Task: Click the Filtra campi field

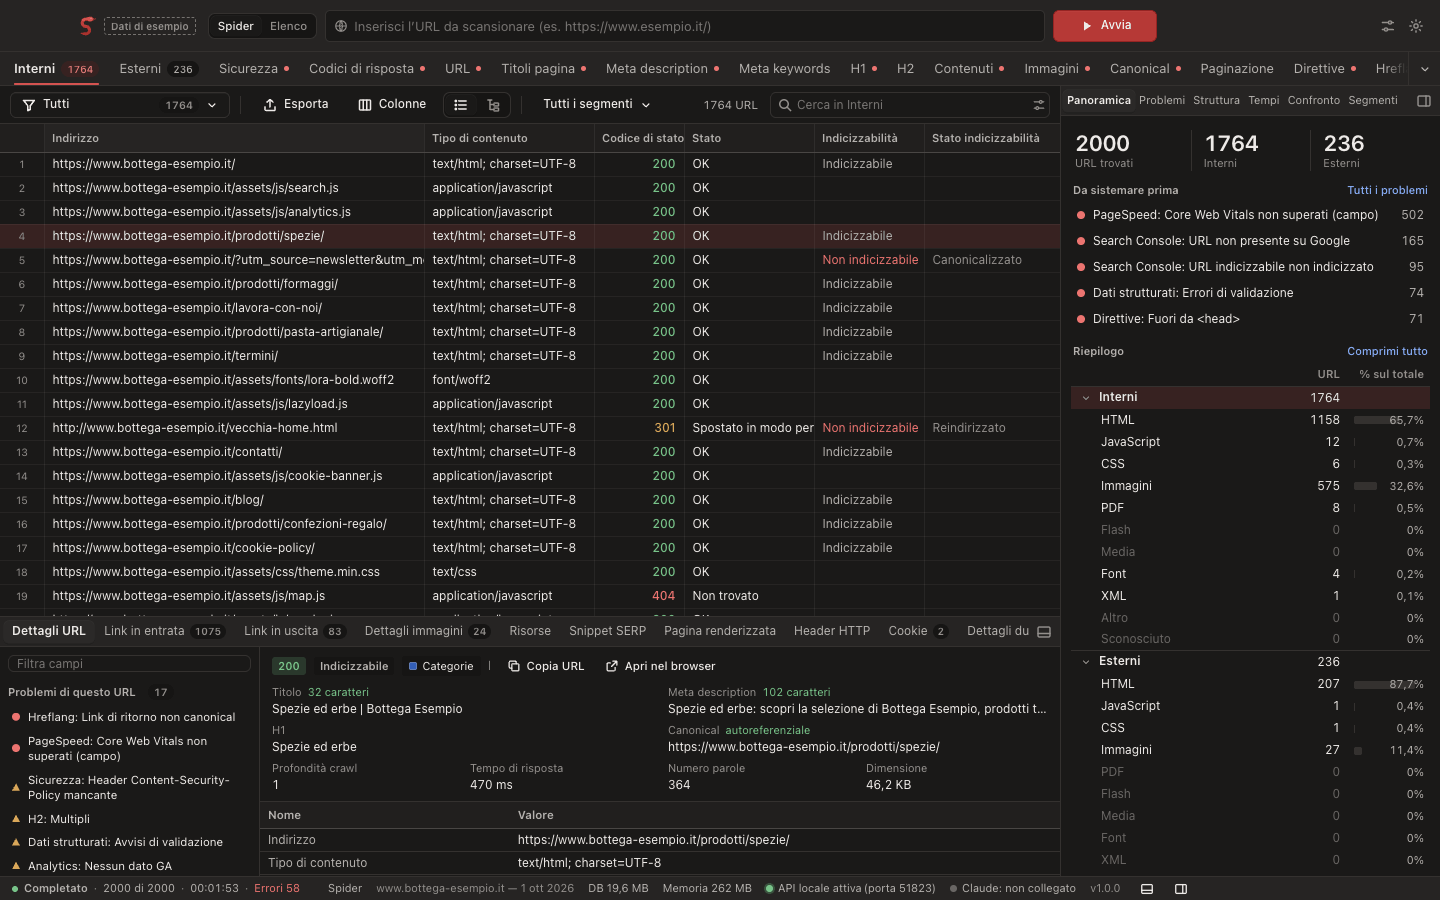Action: tap(129, 664)
